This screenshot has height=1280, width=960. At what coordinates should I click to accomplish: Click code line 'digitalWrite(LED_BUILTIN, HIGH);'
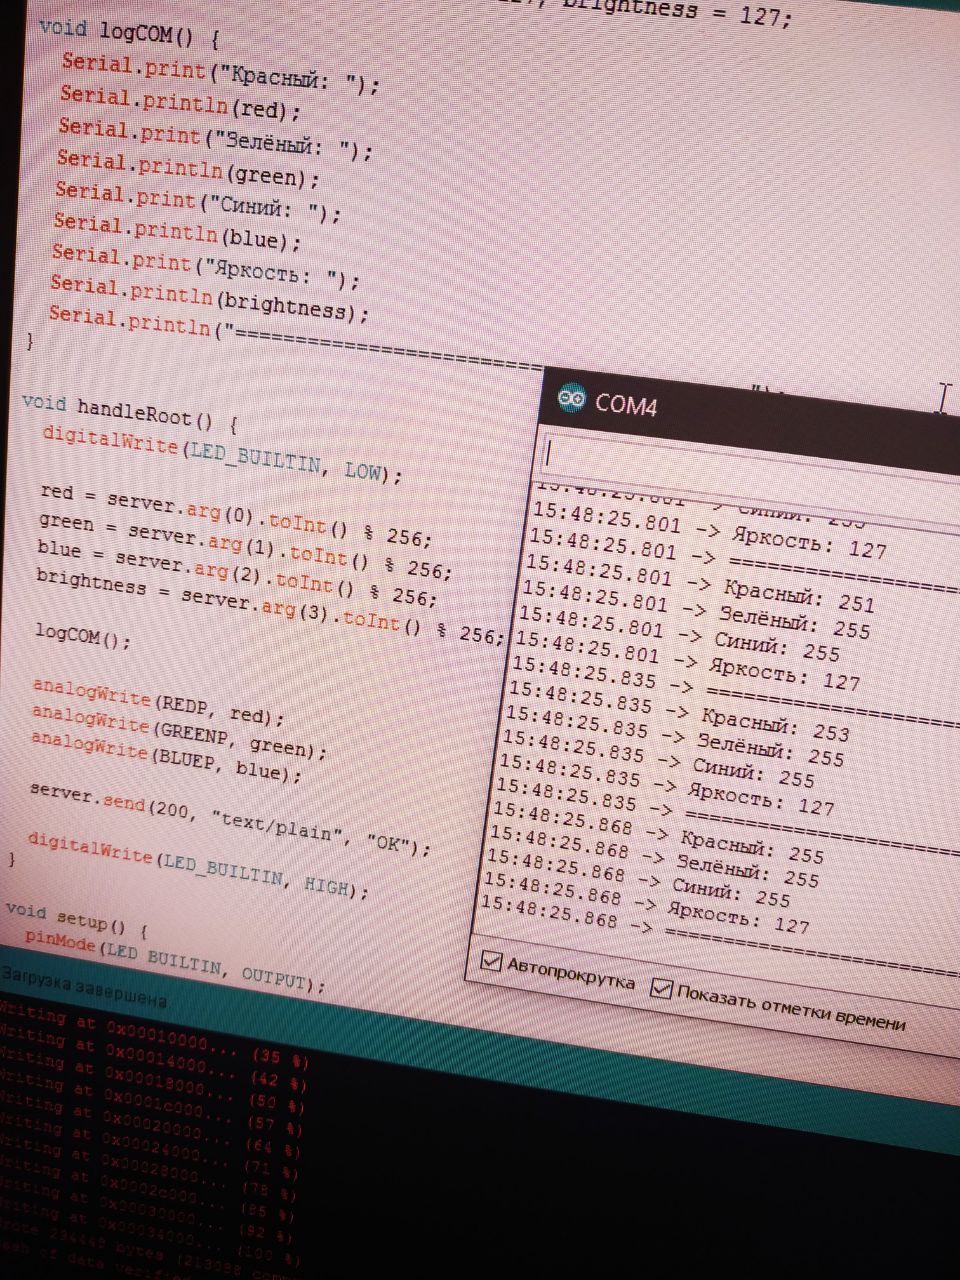[x=197, y=864]
